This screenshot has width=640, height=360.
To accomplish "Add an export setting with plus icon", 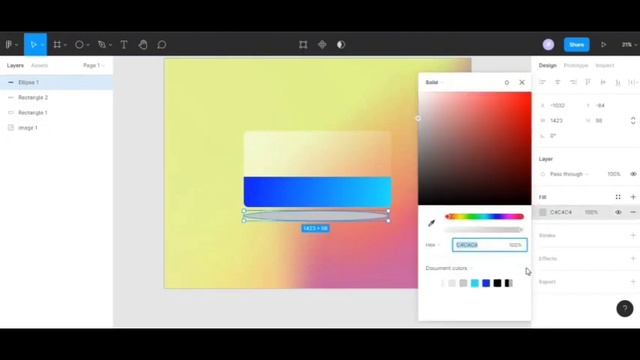I will (633, 282).
